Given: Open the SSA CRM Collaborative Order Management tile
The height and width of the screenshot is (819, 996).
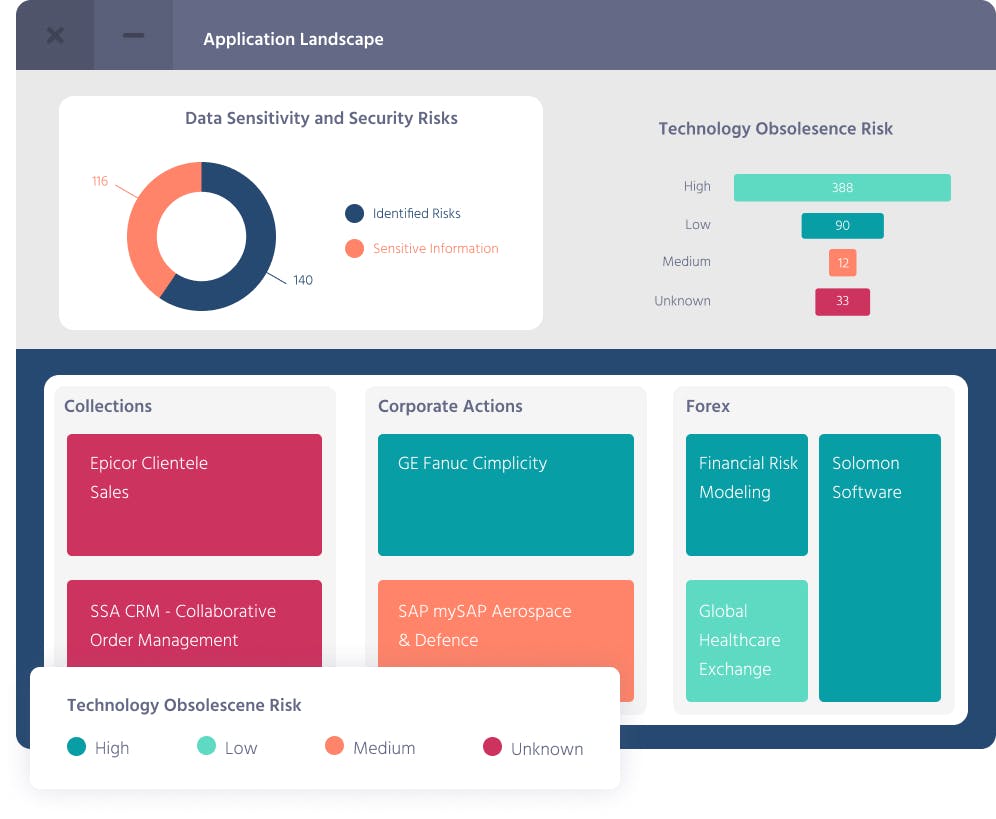Looking at the screenshot, I should coord(194,623).
